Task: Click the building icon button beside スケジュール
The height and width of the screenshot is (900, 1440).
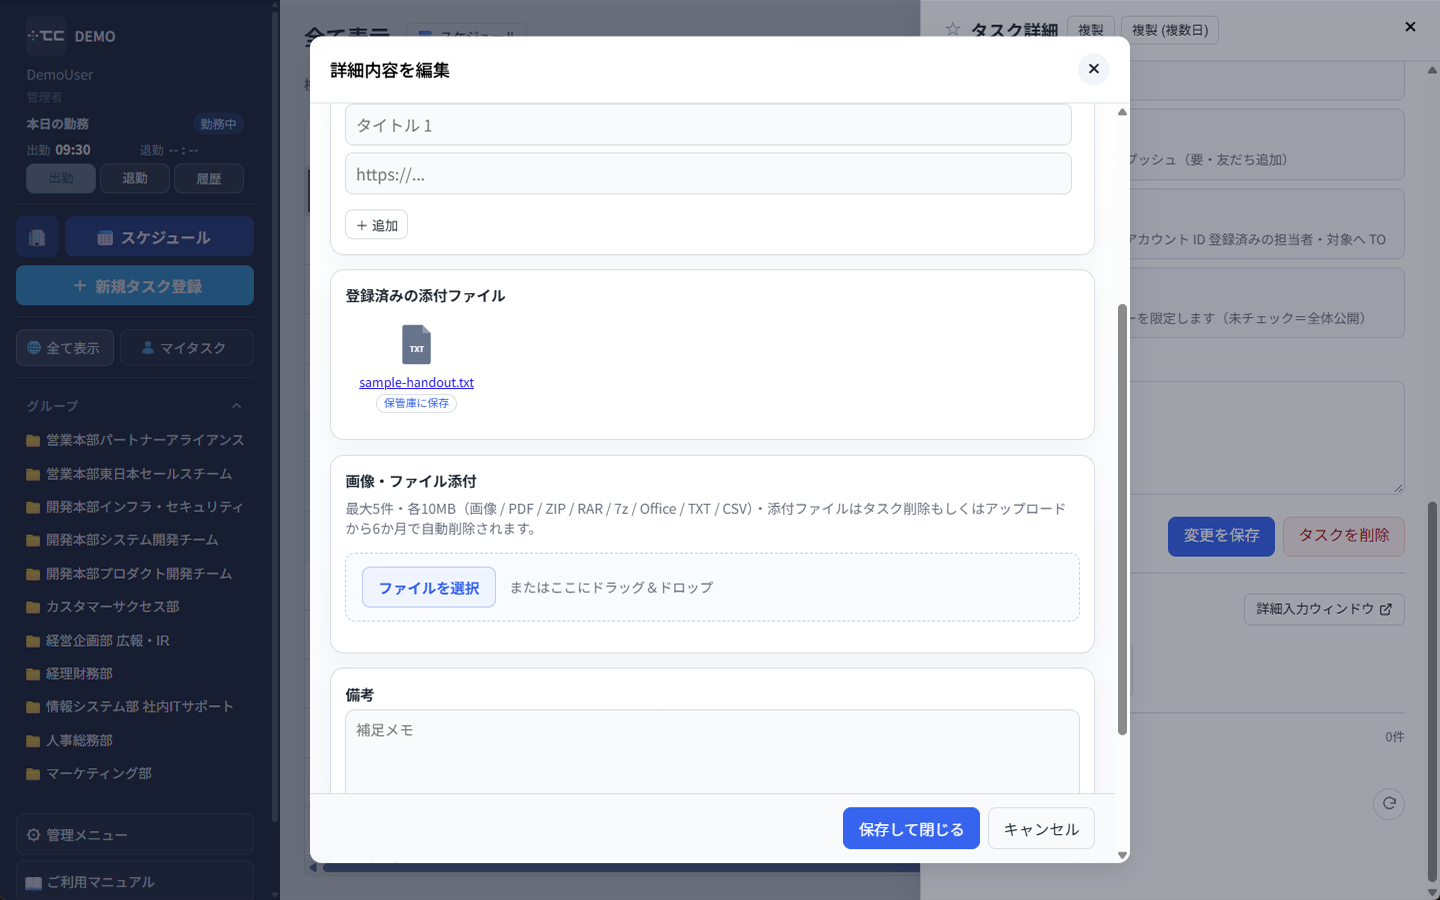Action: click(37, 238)
